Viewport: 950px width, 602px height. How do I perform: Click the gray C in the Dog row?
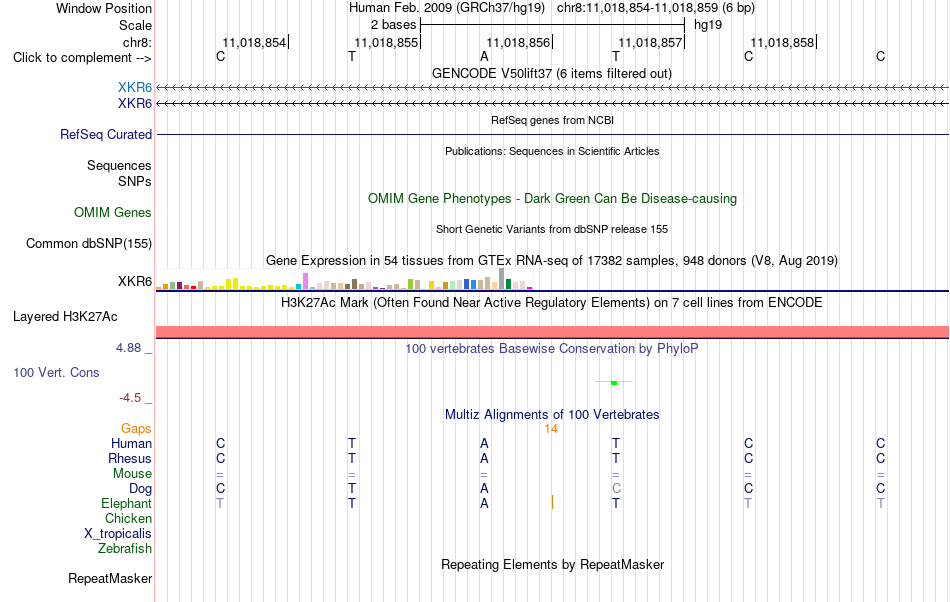(x=616, y=489)
